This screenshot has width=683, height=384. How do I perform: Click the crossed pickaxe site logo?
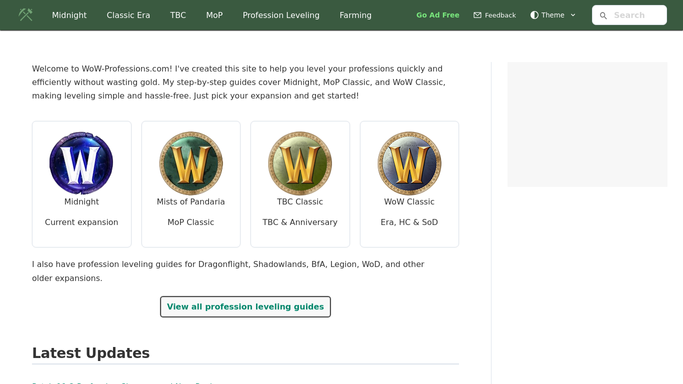tap(25, 15)
